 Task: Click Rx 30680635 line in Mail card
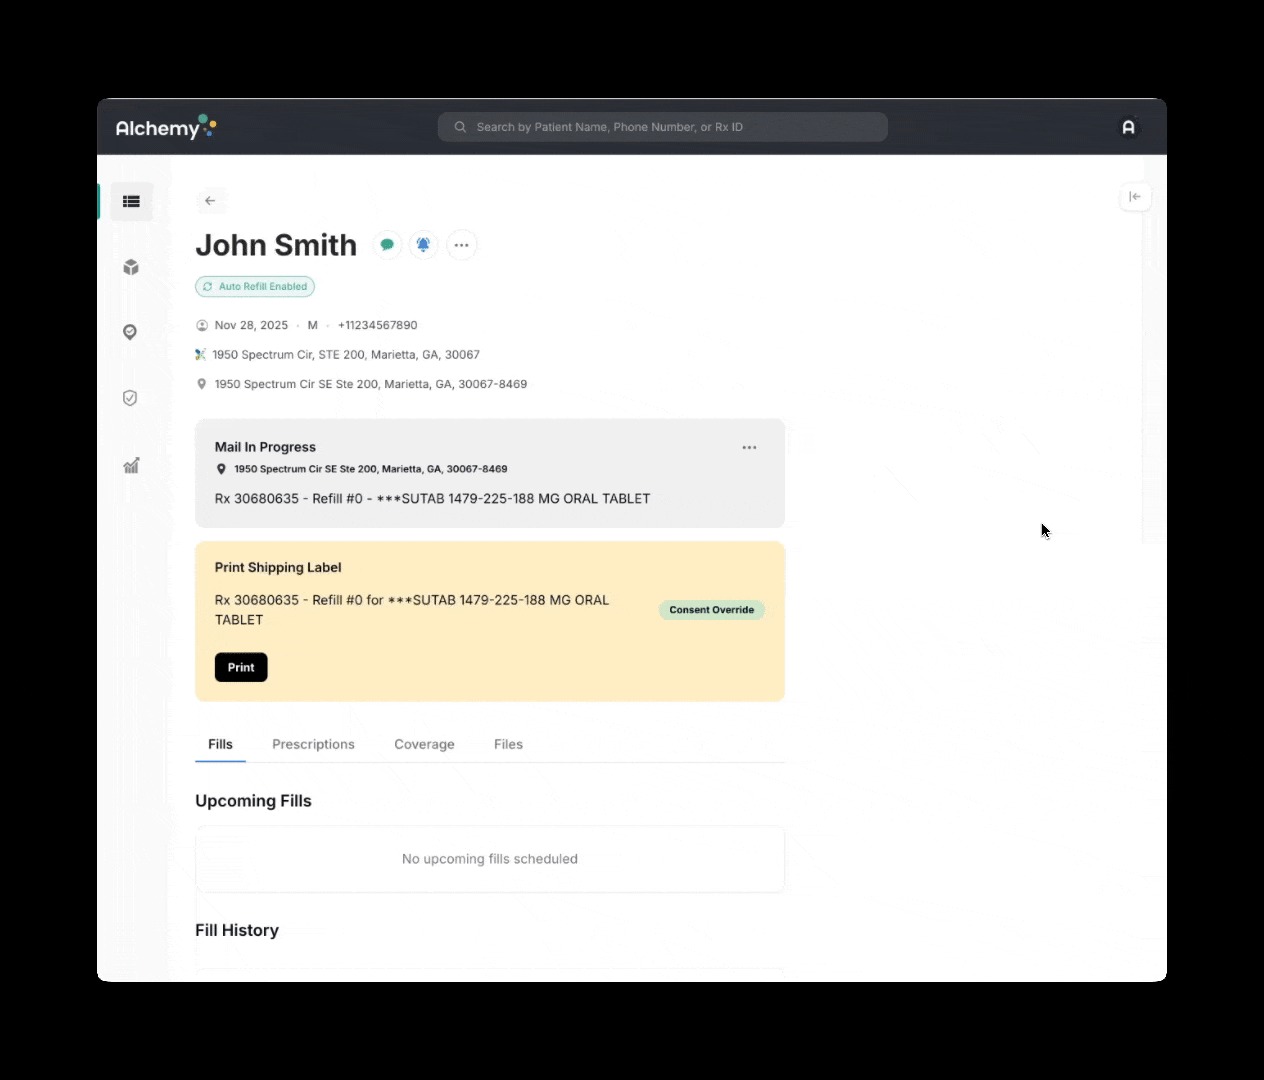point(432,499)
